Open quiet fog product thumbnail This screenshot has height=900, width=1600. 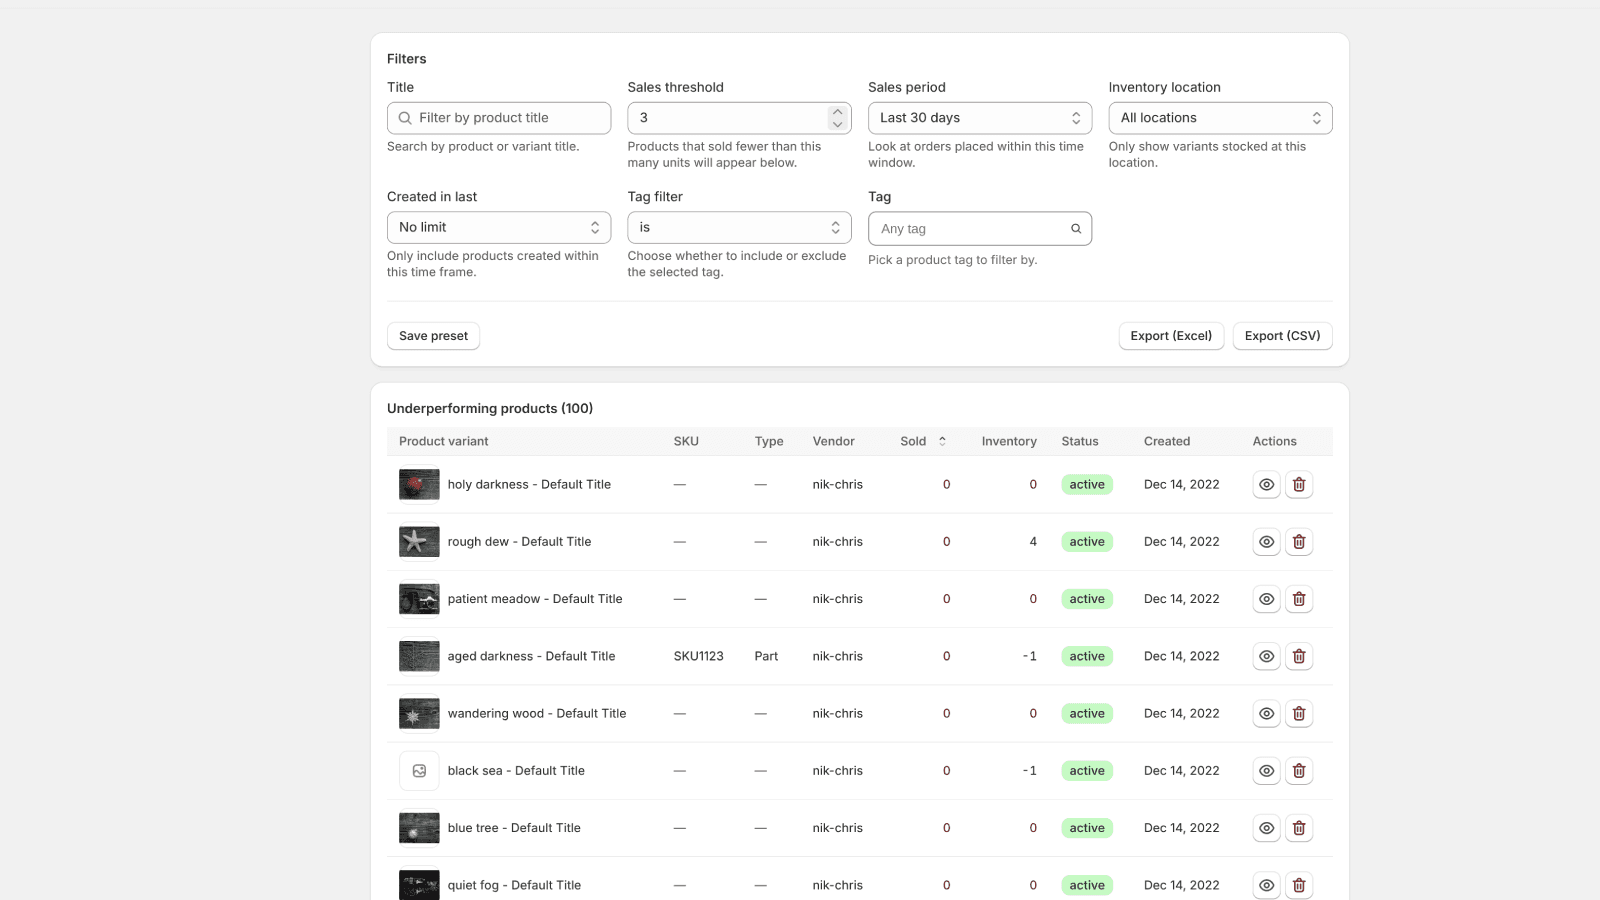click(419, 885)
